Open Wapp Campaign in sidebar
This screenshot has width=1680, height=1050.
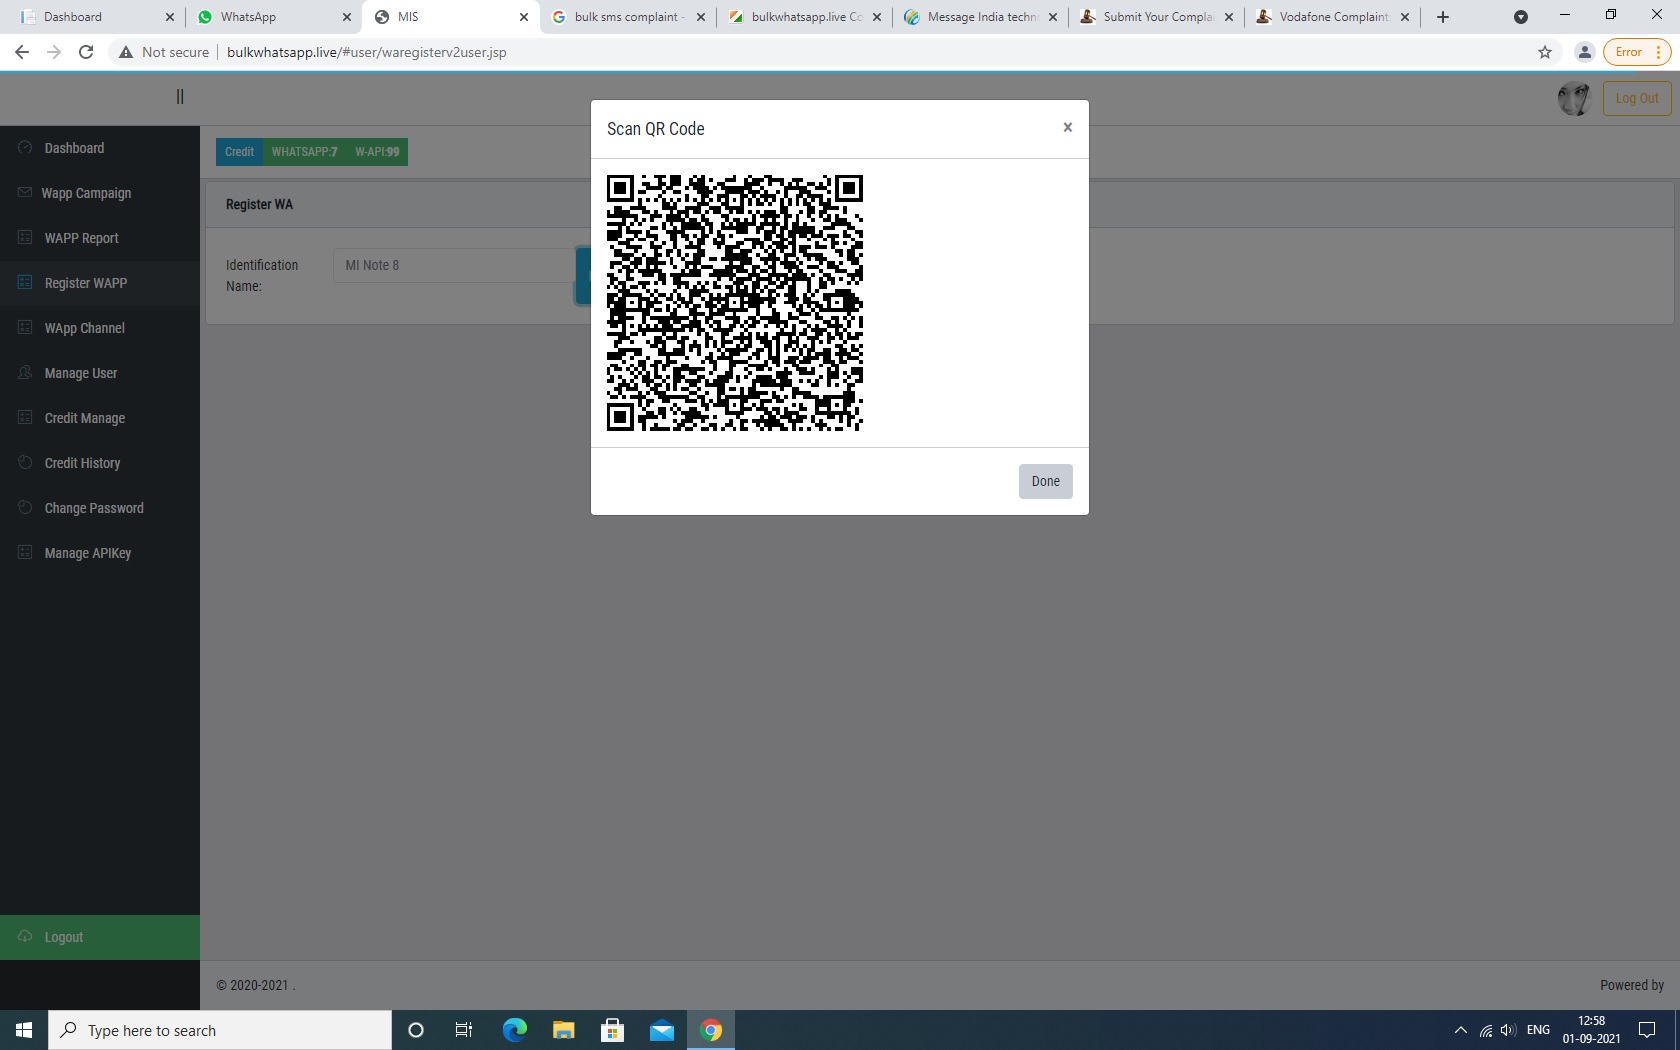[86, 193]
